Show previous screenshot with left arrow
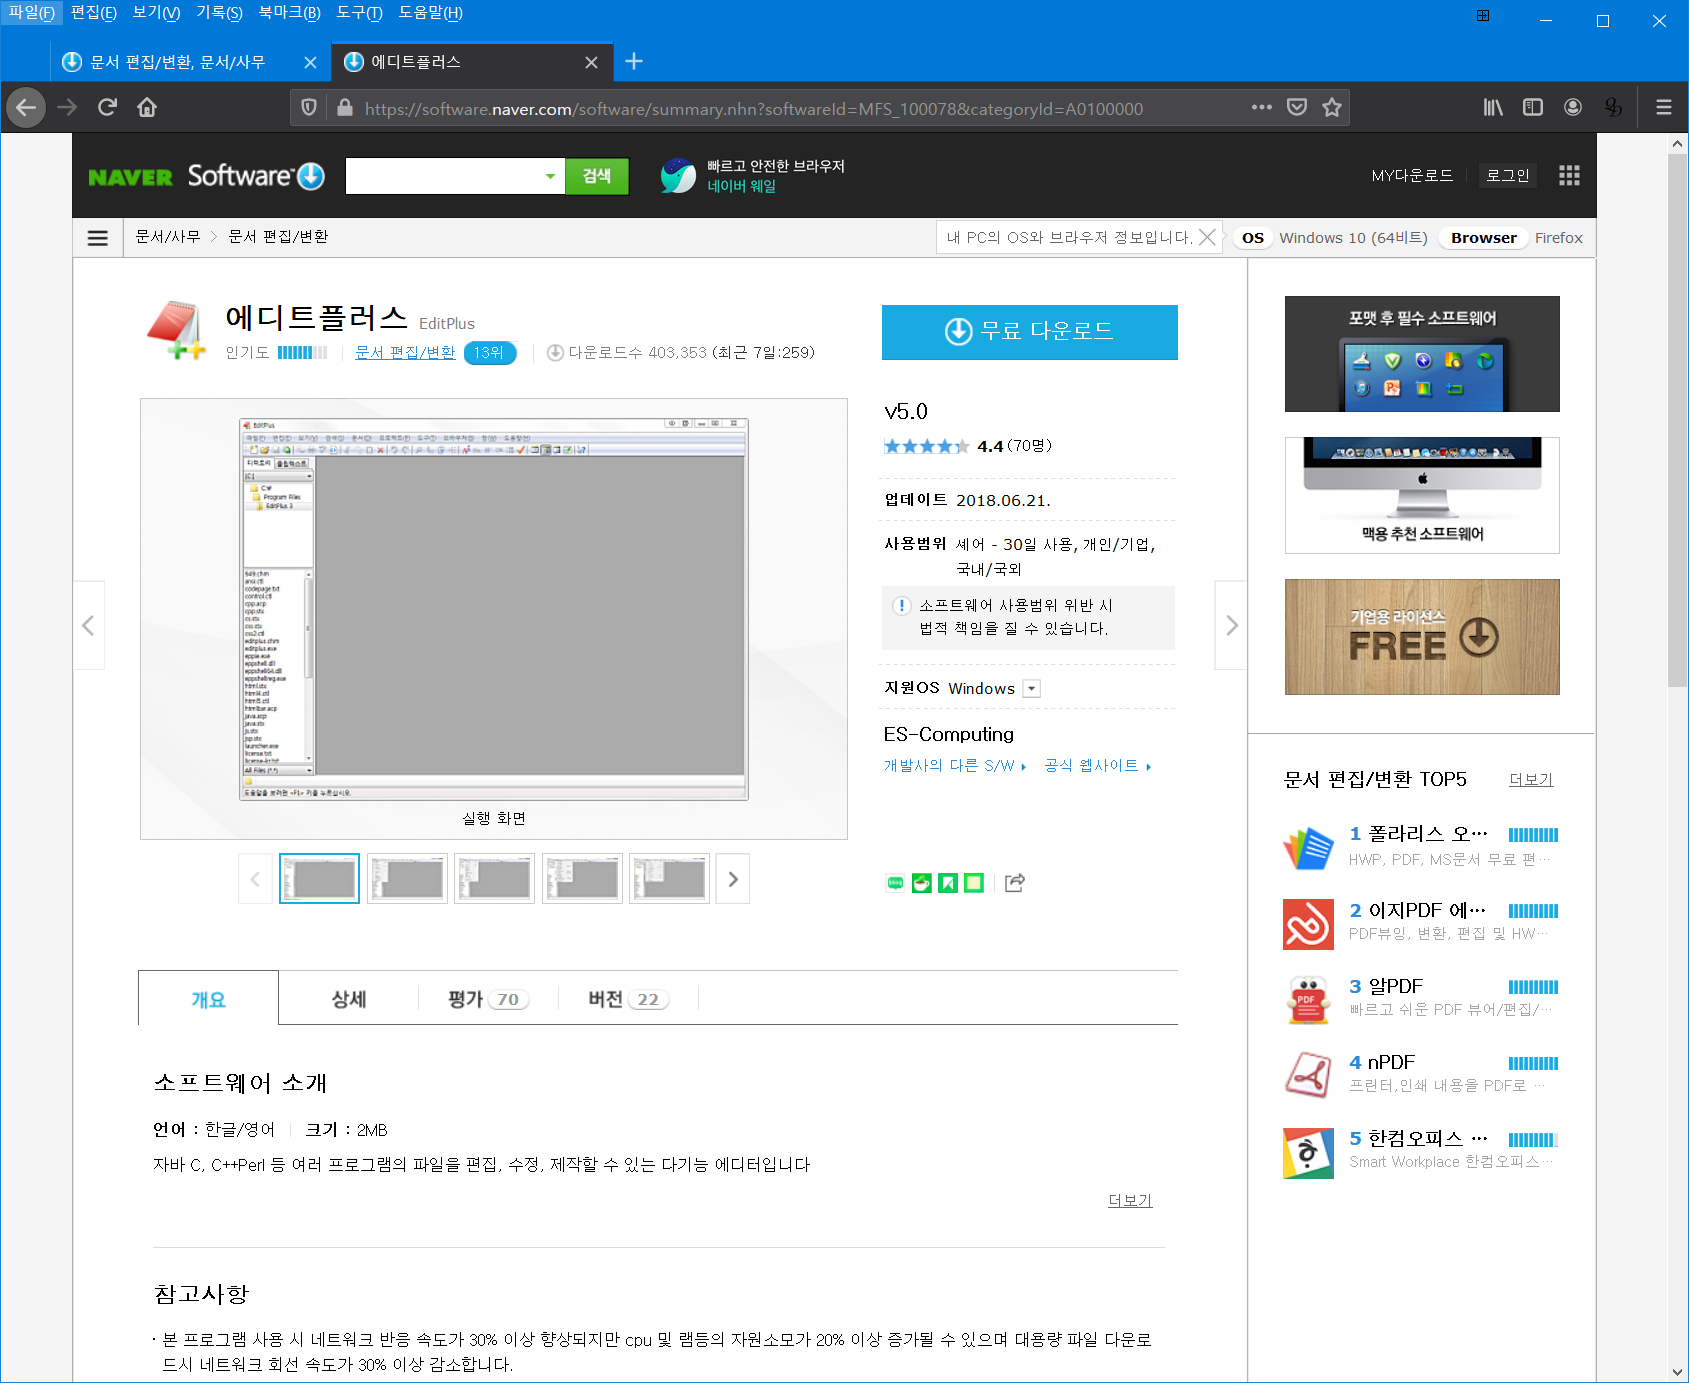 click(x=88, y=625)
